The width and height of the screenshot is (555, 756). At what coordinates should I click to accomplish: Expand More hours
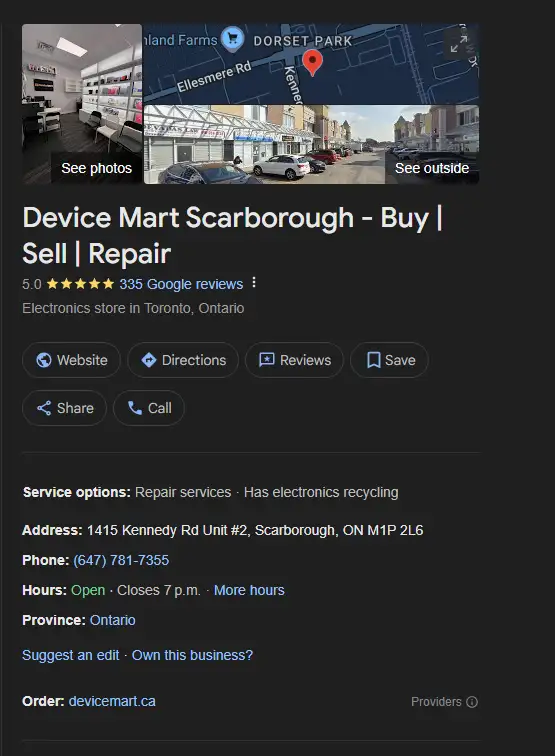[249, 590]
